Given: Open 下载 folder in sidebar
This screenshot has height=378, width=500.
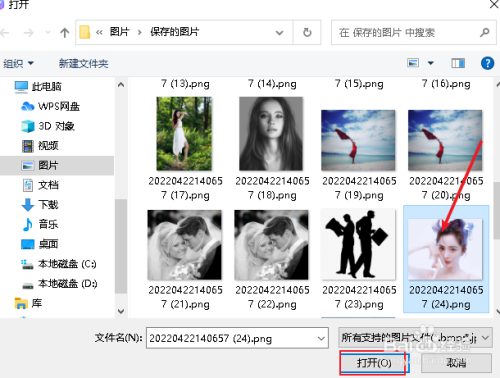Looking at the screenshot, I should 48,205.
